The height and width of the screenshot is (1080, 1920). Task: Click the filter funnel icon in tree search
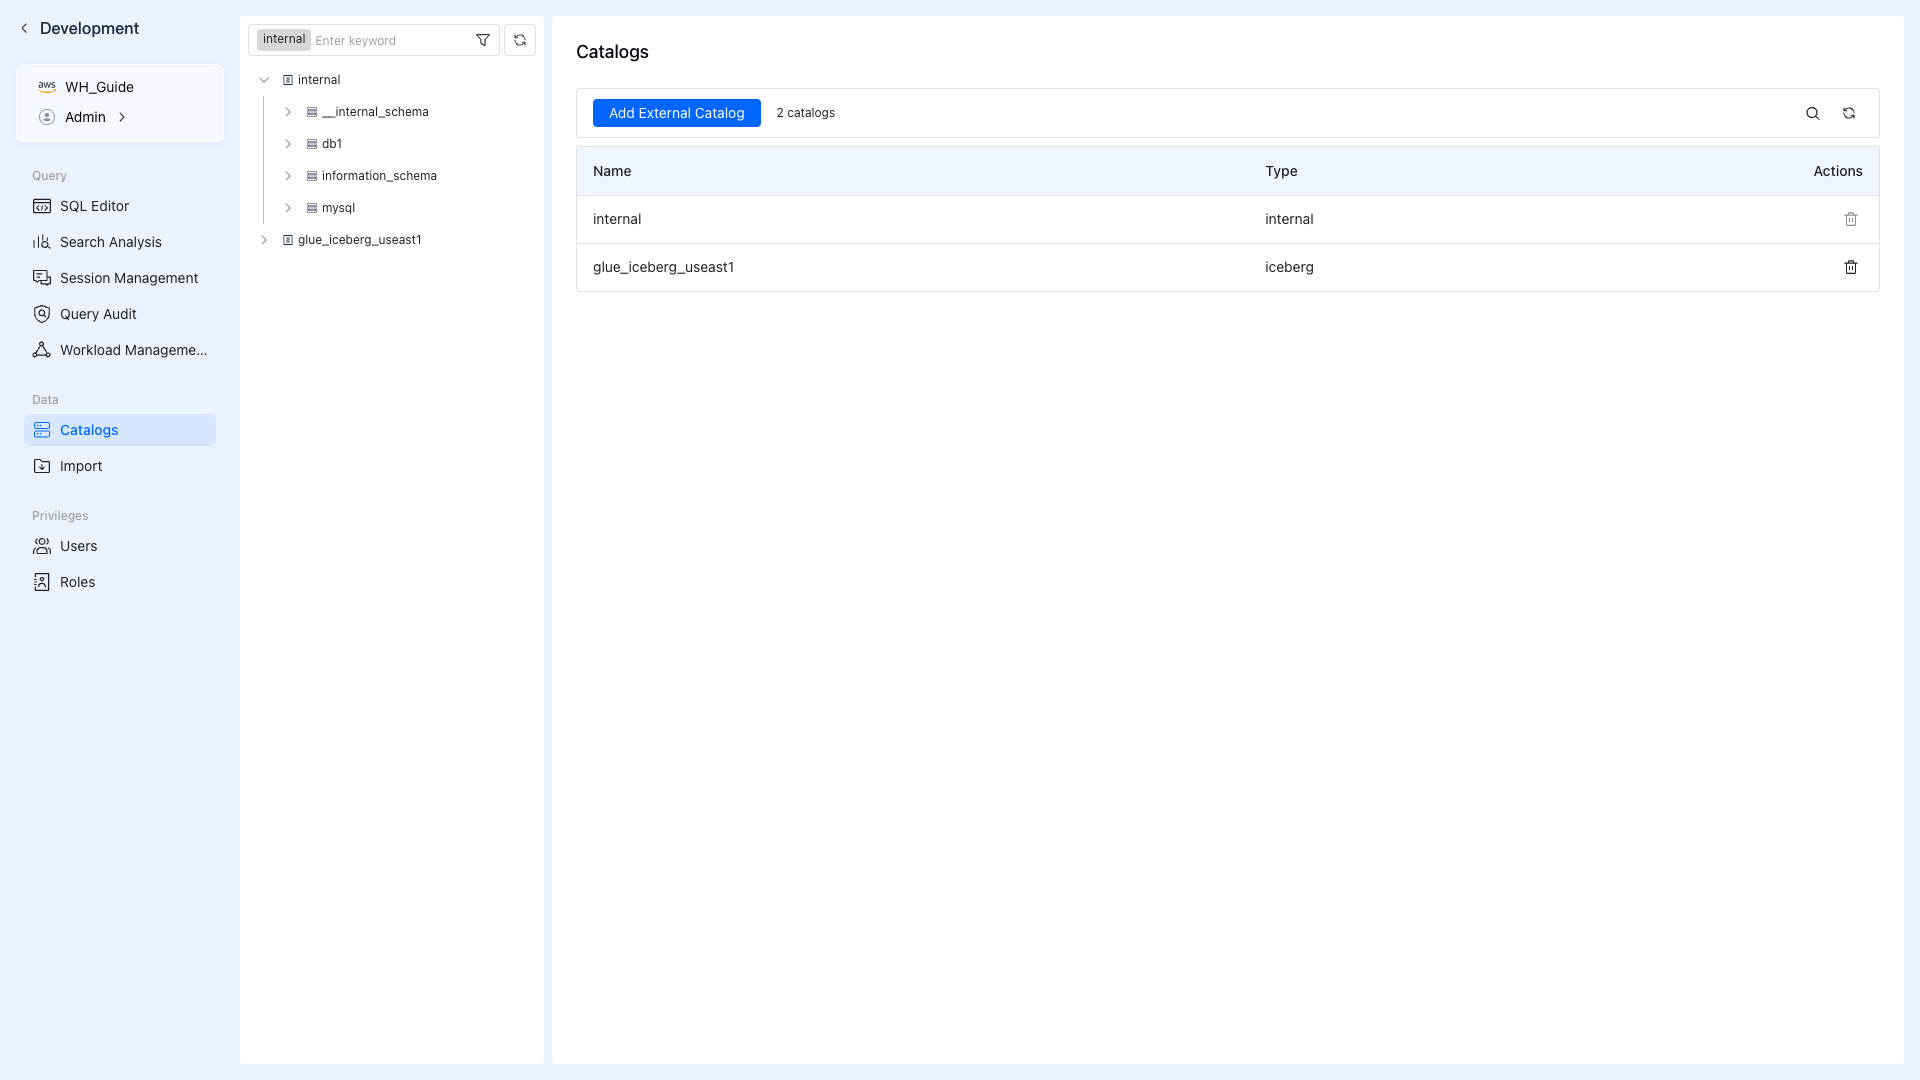(x=483, y=40)
